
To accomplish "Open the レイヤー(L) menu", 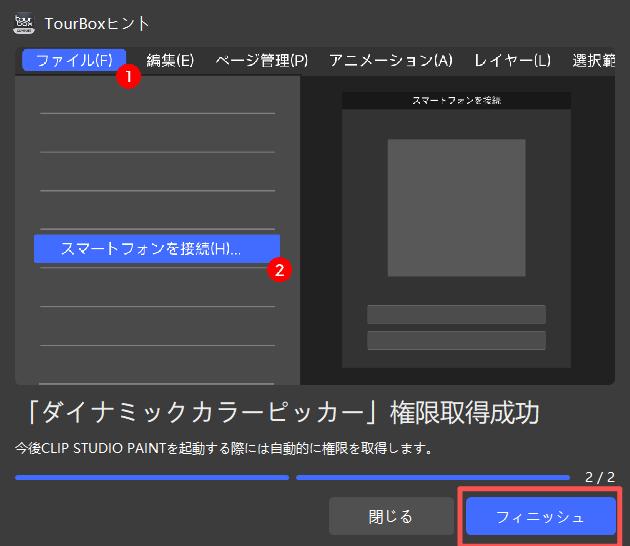I will click(x=512, y=60).
